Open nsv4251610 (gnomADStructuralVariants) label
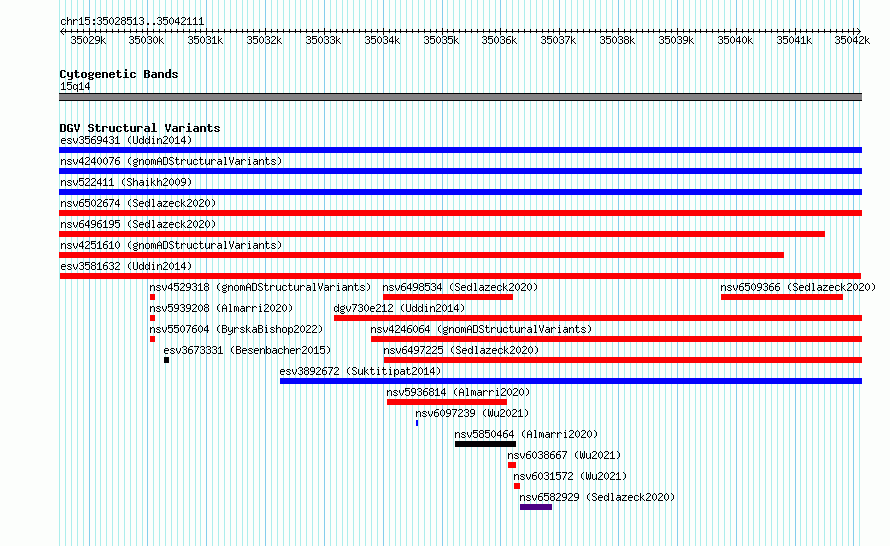Image resolution: width=890 pixels, height=546 pixels. pyautogui.click(x=171, y=245)
